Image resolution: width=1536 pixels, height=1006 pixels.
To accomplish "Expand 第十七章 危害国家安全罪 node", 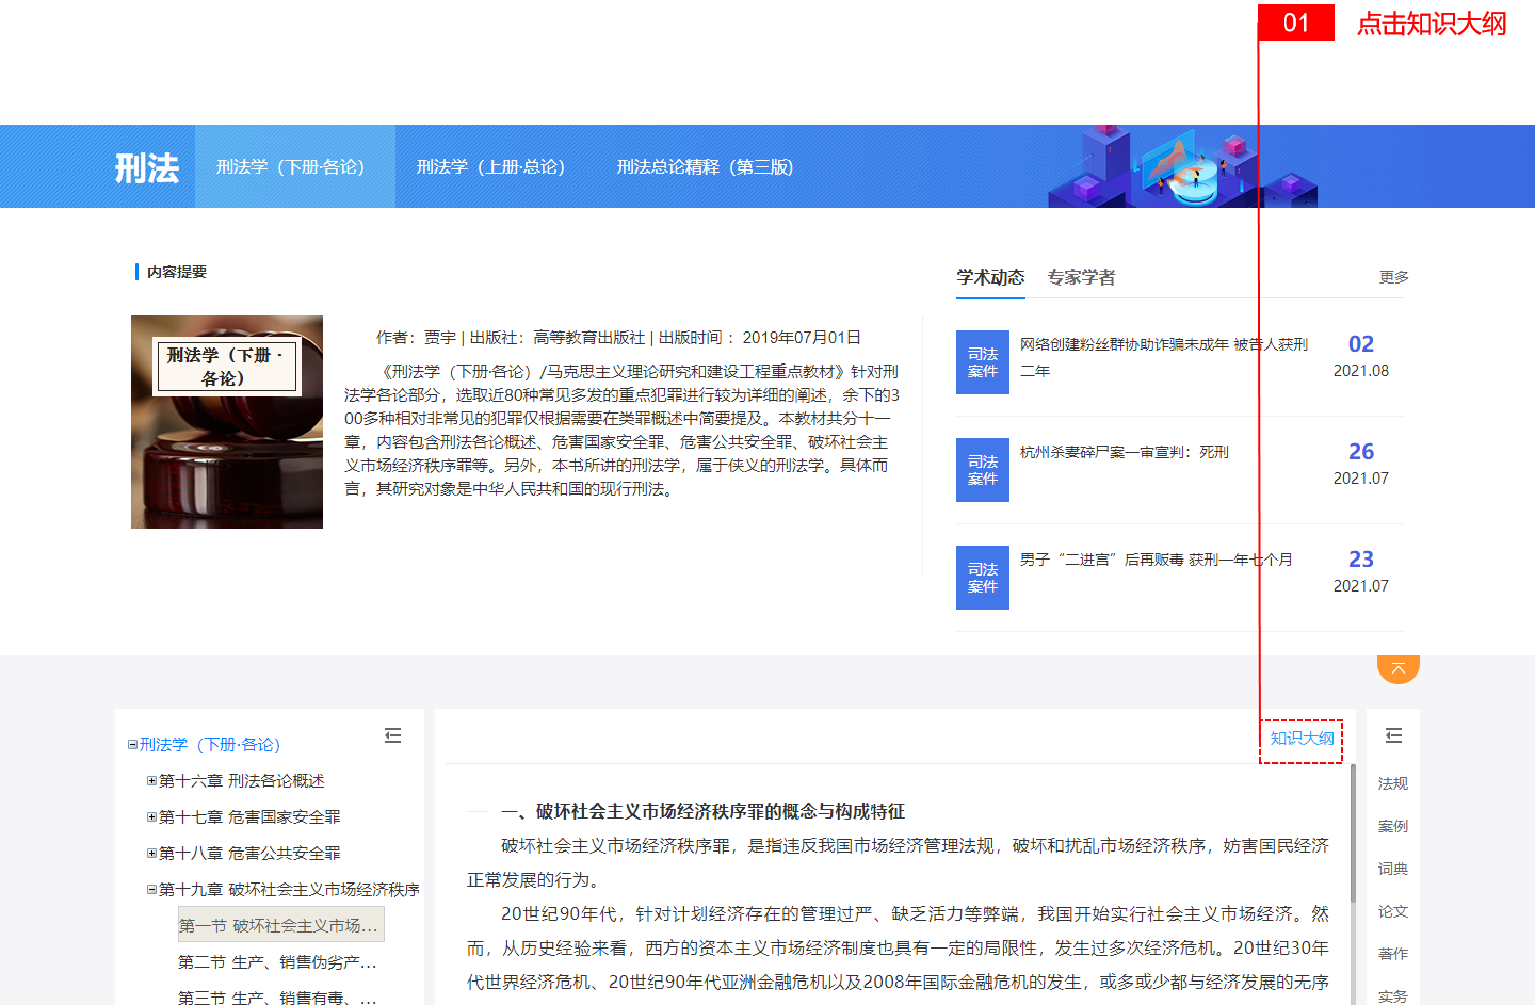I will point(152,817).
